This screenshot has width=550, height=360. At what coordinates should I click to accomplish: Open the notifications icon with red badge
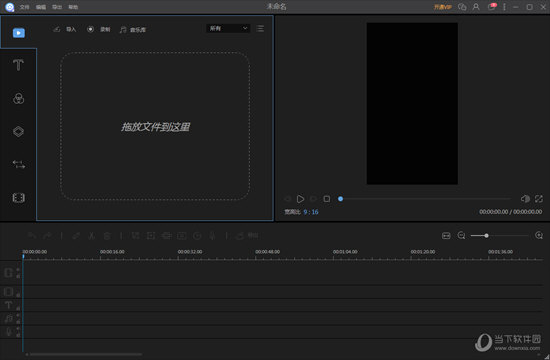[492, 7]
